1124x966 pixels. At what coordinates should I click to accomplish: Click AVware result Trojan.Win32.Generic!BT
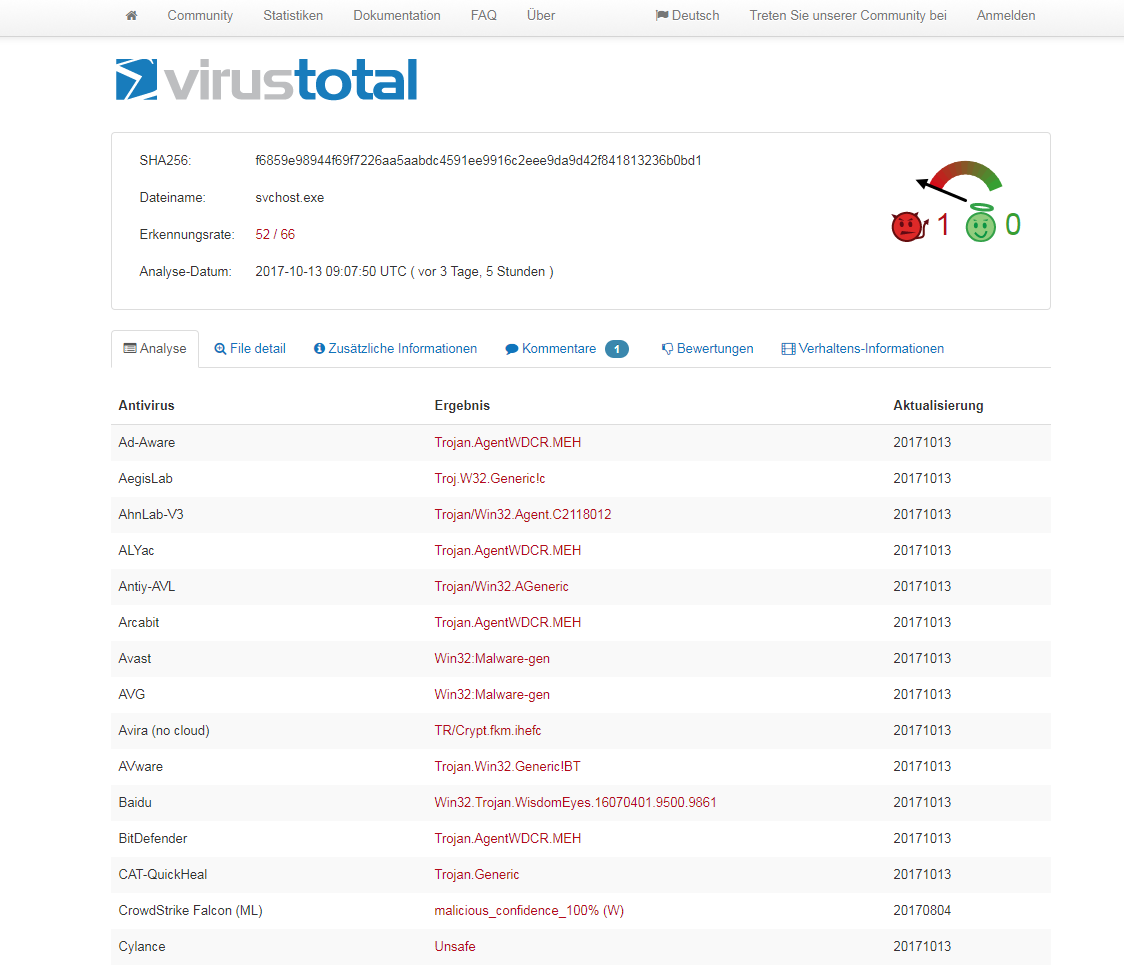click(x=508, y=766)
